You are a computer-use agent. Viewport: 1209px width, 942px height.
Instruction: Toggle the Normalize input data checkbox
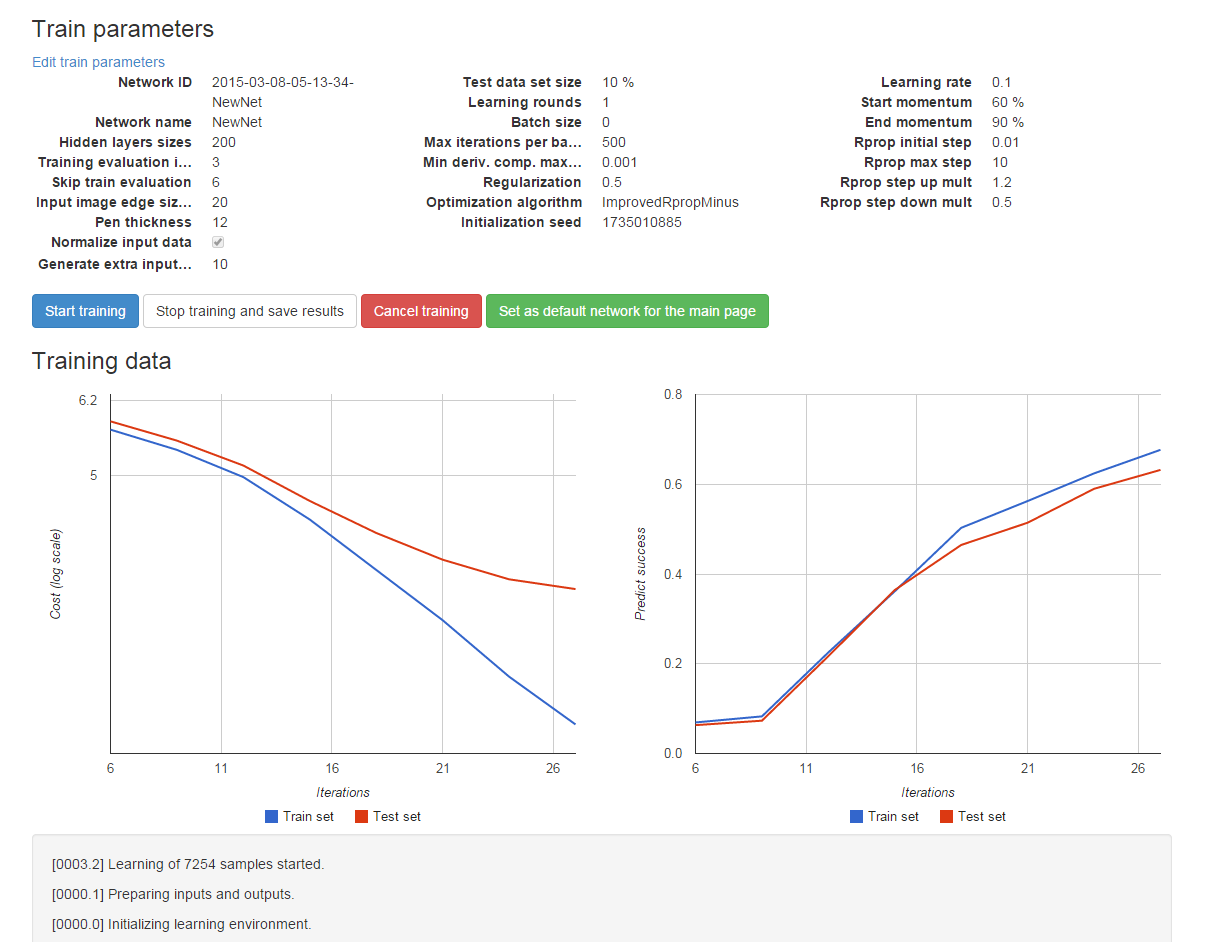(x=218, y=243)
